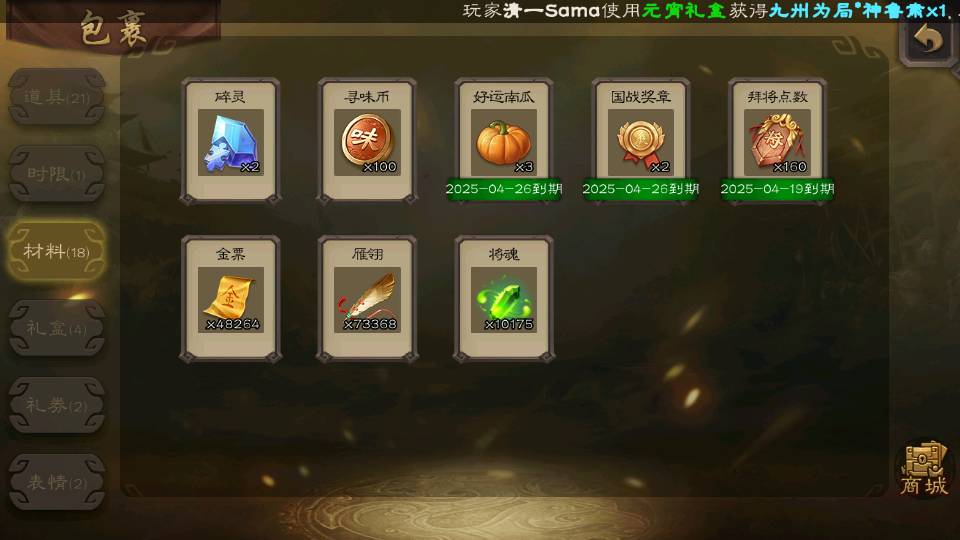The width and height of the screenshot is (960, 540).
Task: Select the 雁翎 feather item
Action: pyautogui.click(x=367, y=299)
